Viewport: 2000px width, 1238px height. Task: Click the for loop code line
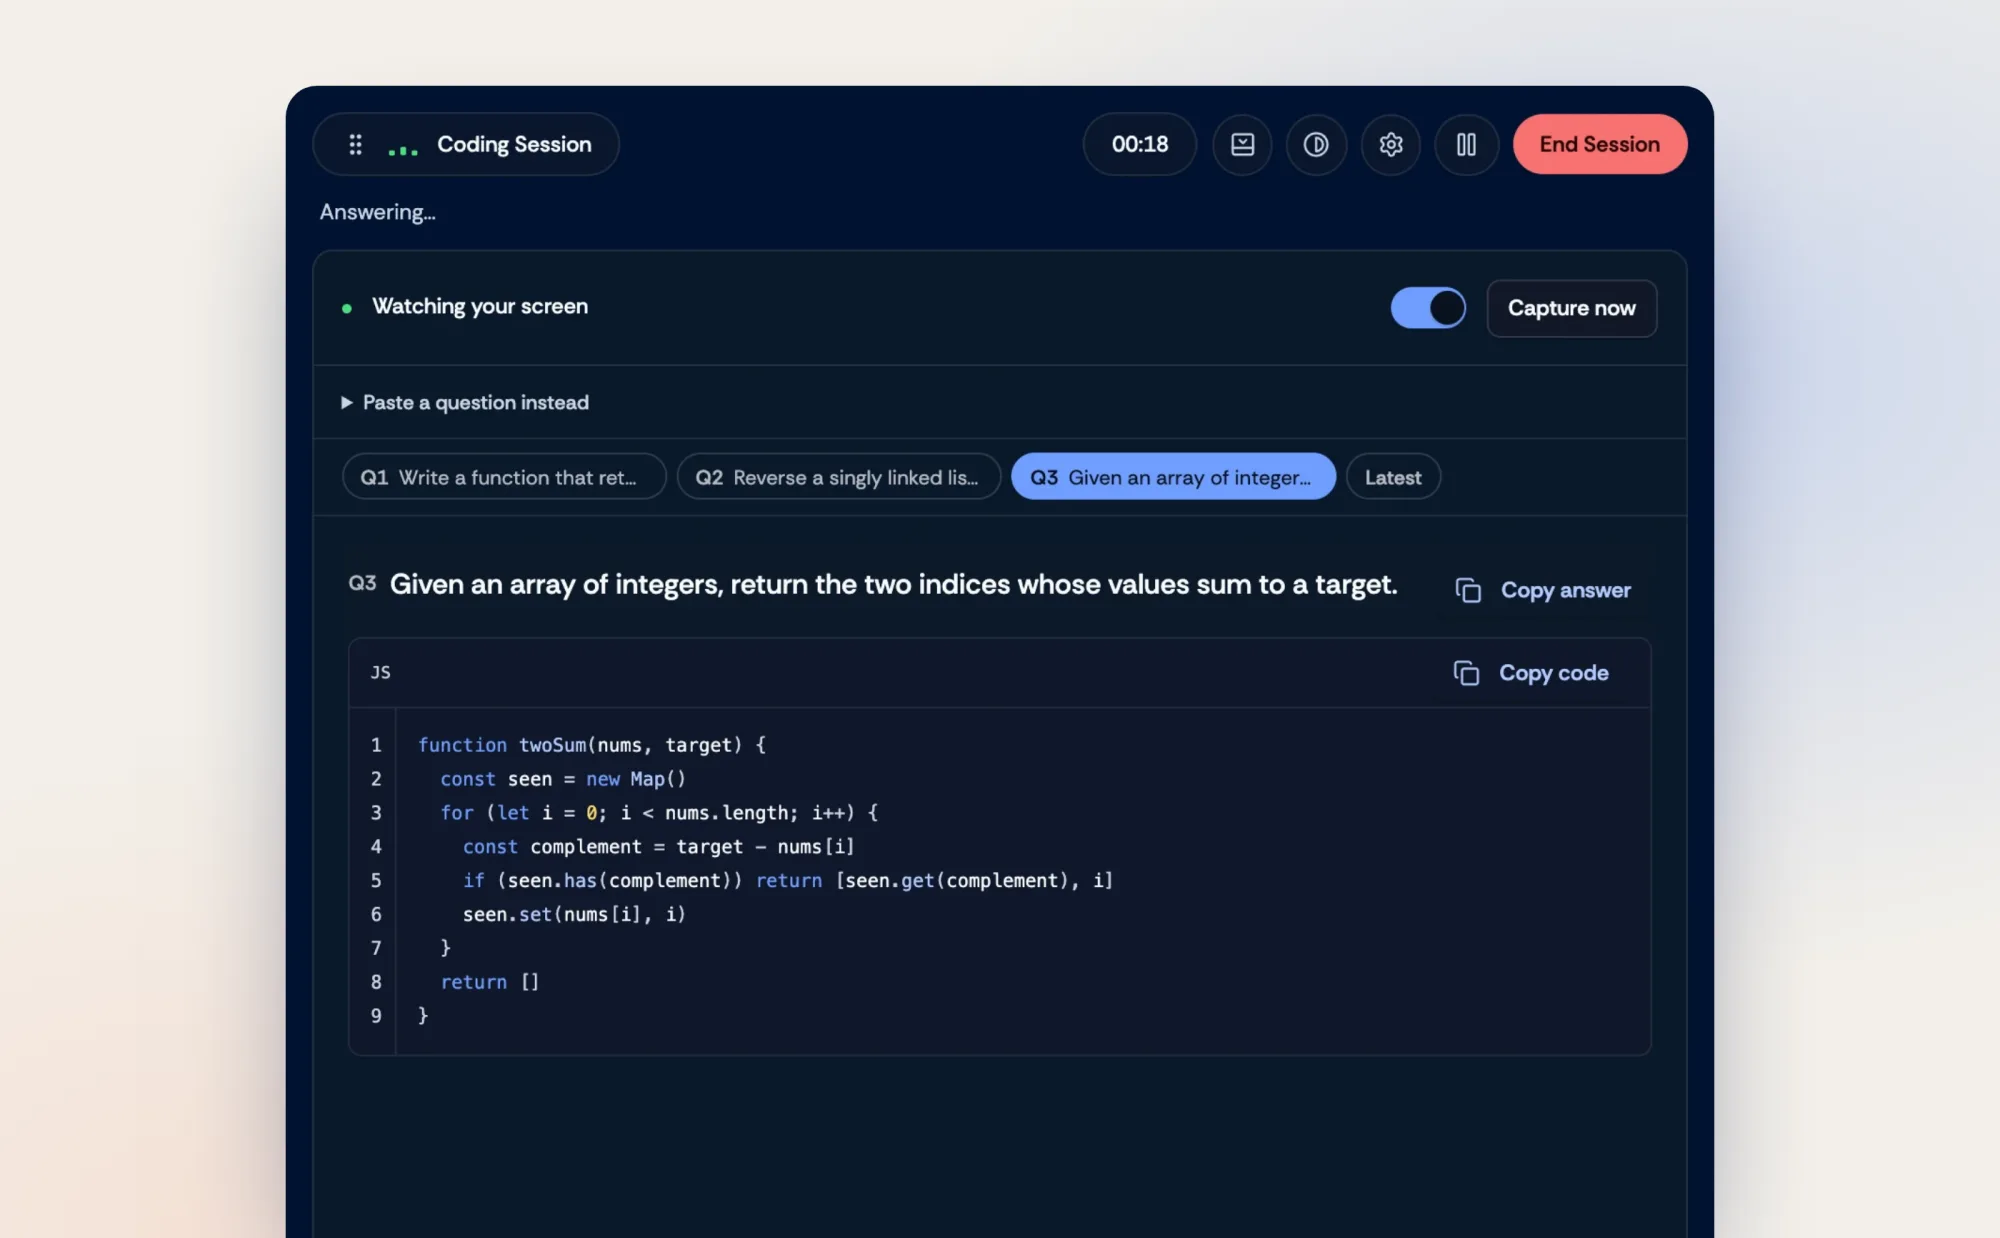point(659,813)
